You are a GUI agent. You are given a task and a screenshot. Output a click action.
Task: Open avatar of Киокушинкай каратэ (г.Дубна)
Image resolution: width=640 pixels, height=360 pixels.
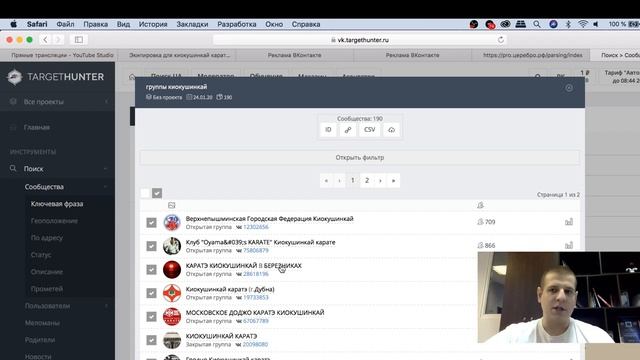coord(172,293)
